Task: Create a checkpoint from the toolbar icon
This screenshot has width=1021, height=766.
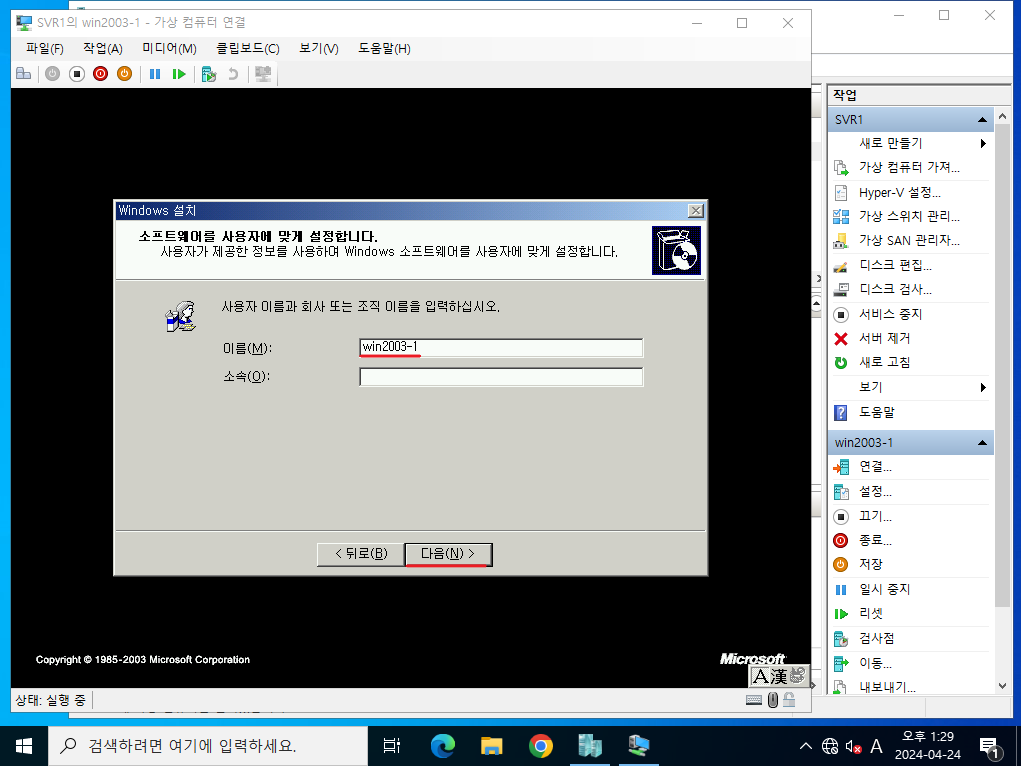Action: [209, 74]
